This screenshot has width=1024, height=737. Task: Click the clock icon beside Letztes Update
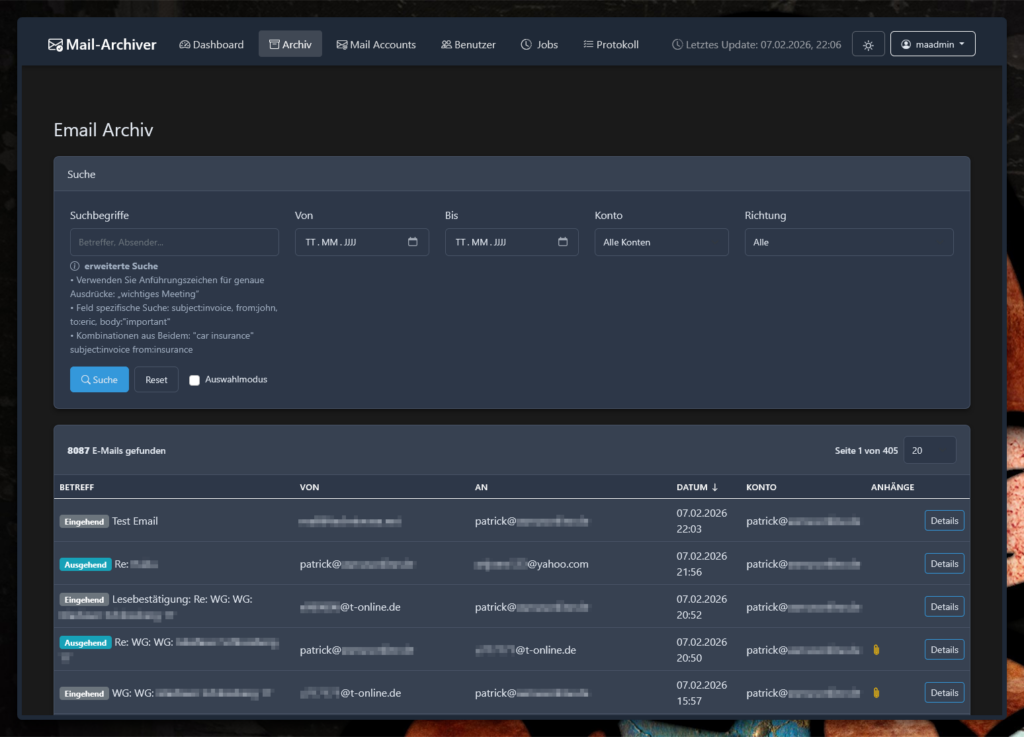tap(677, 45)
